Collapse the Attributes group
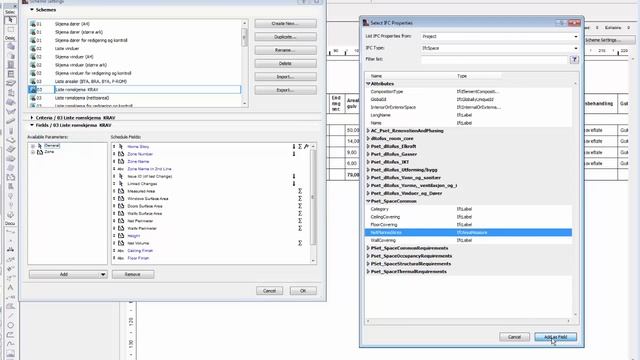The image size is (640, 360). [368, 84]
